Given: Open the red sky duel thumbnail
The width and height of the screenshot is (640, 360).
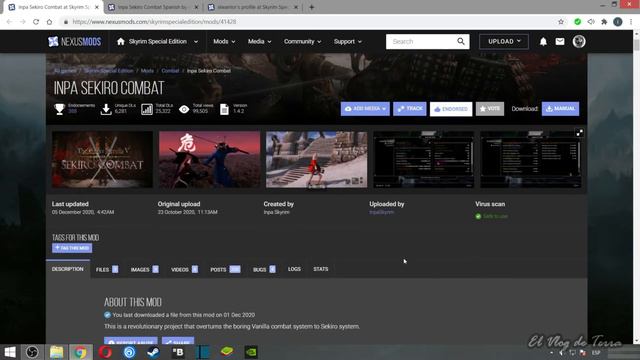Looking at the screenshot, I should tap(209, 159).
